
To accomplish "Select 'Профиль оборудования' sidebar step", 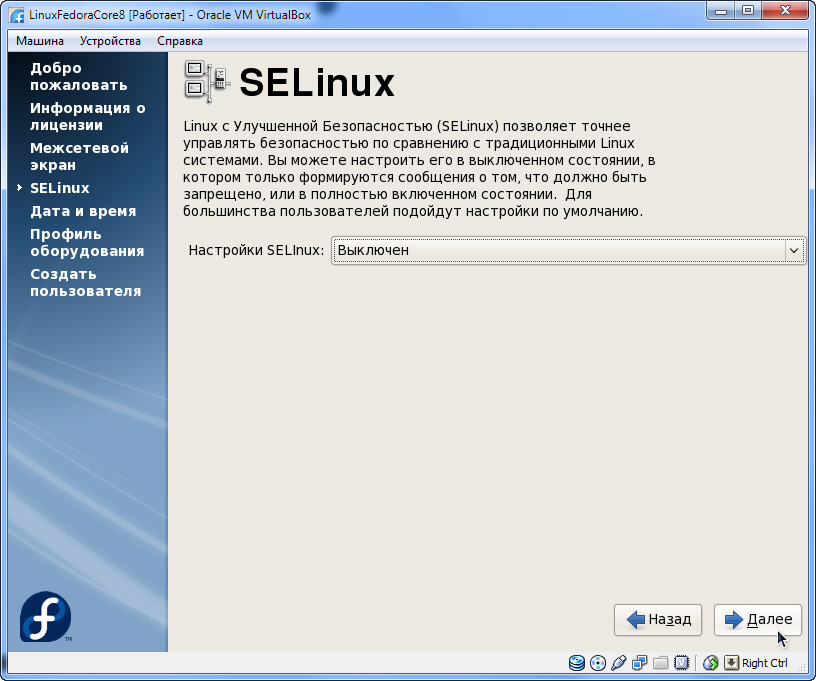I will (87, 242).
